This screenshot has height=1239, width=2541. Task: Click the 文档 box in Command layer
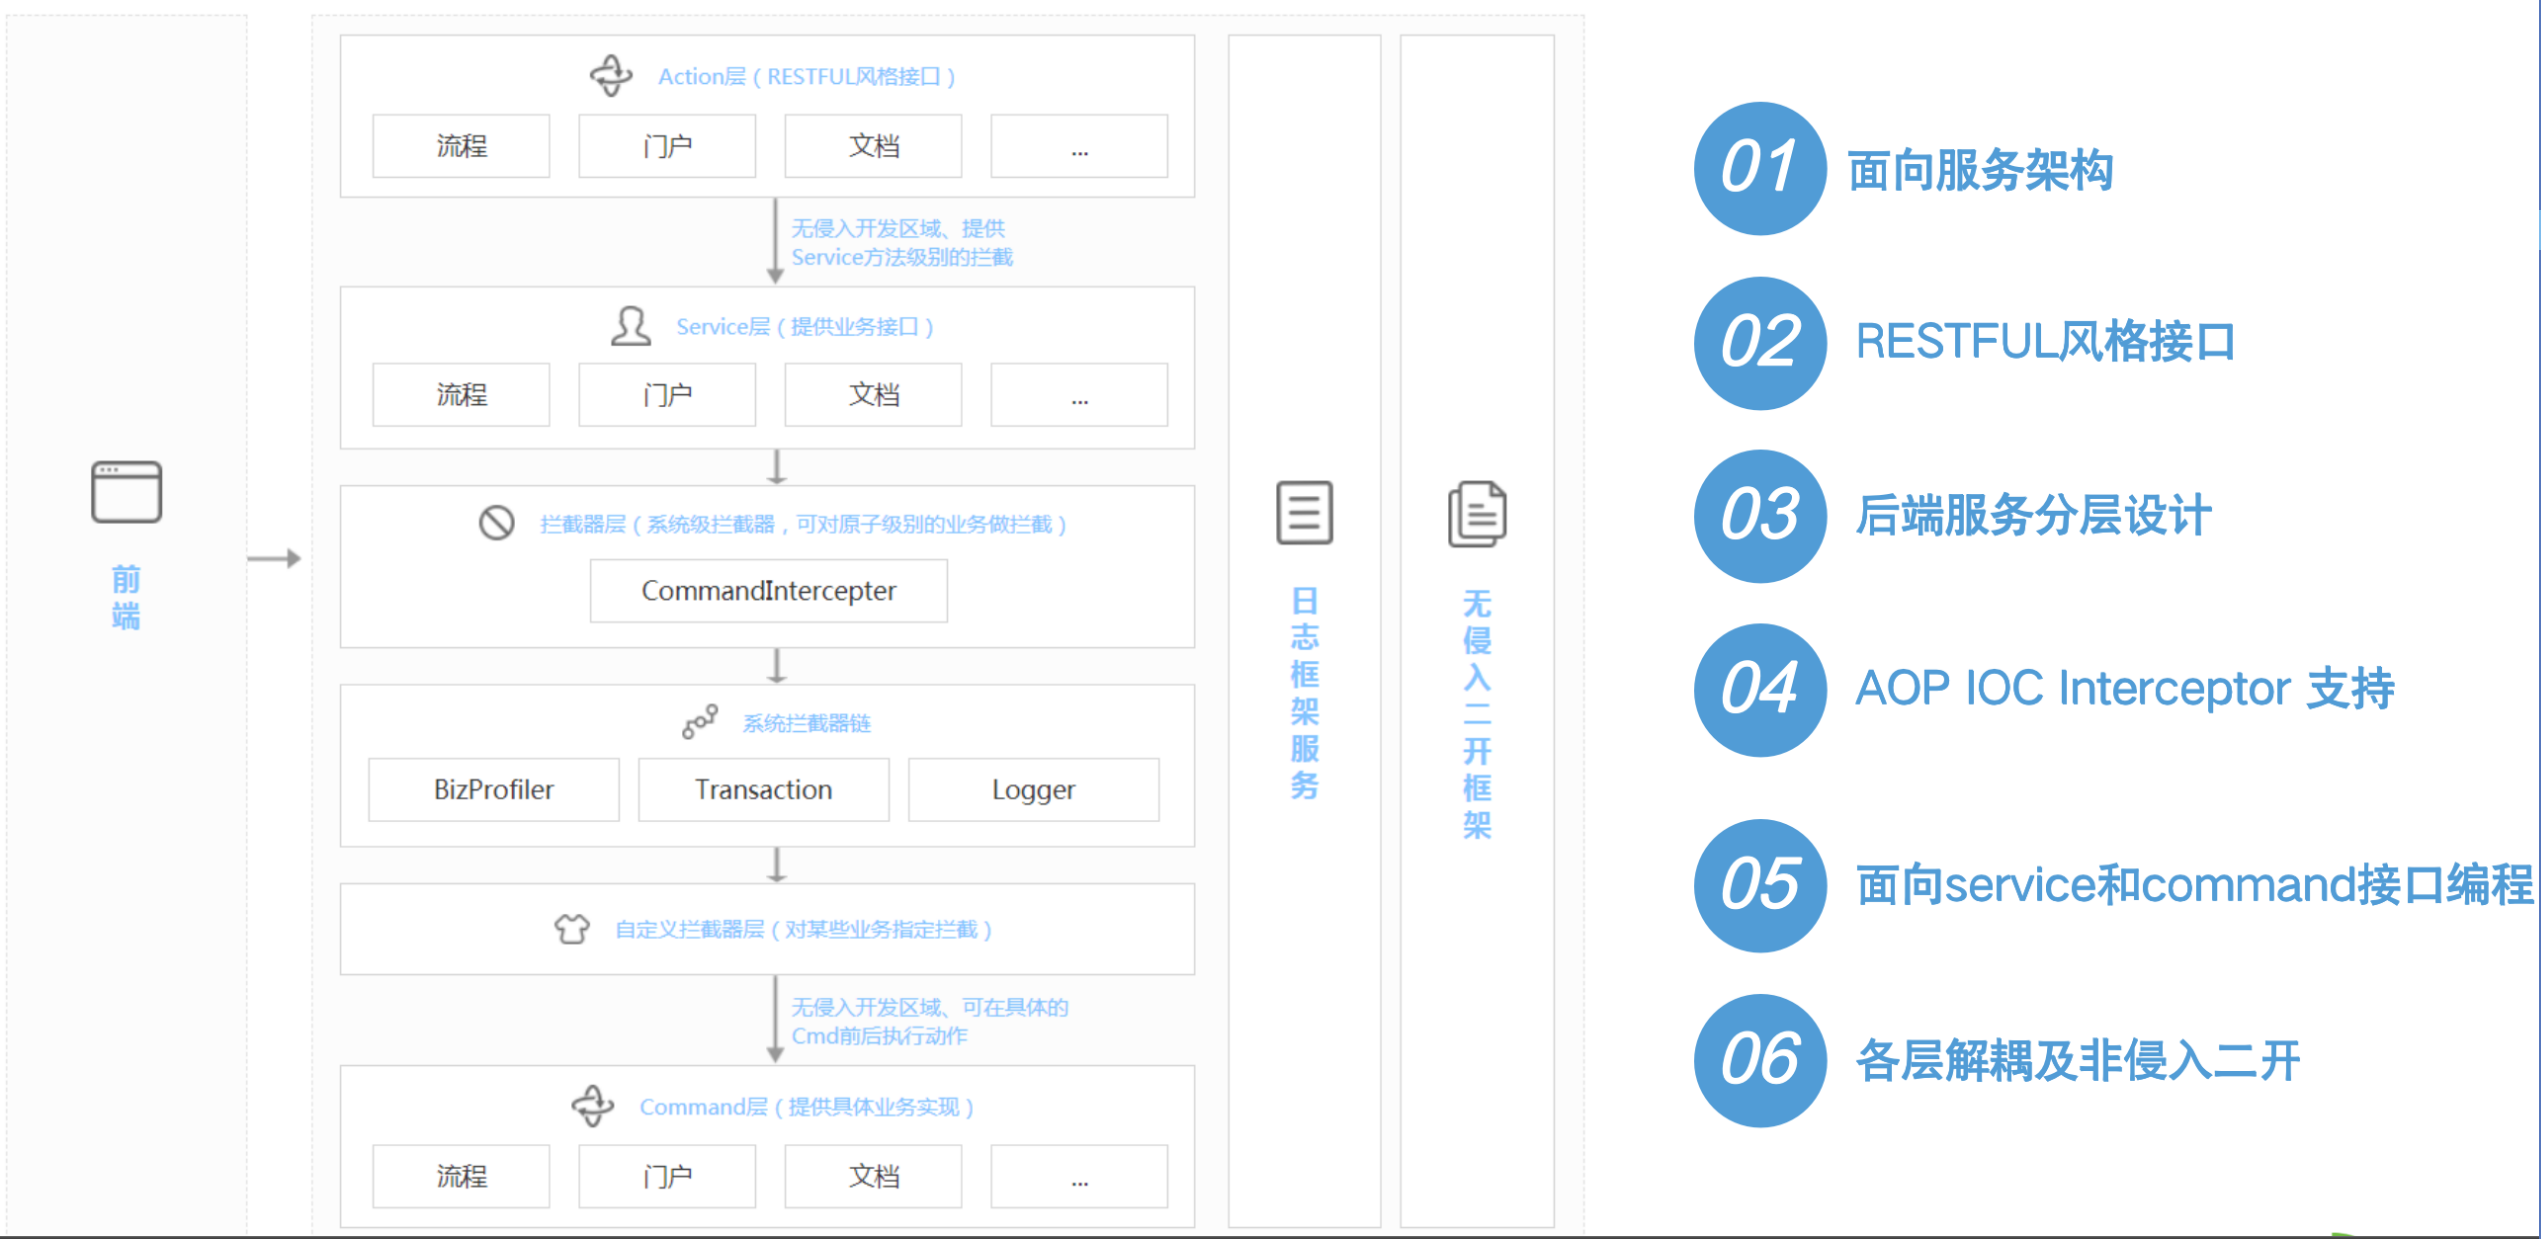873,1176
